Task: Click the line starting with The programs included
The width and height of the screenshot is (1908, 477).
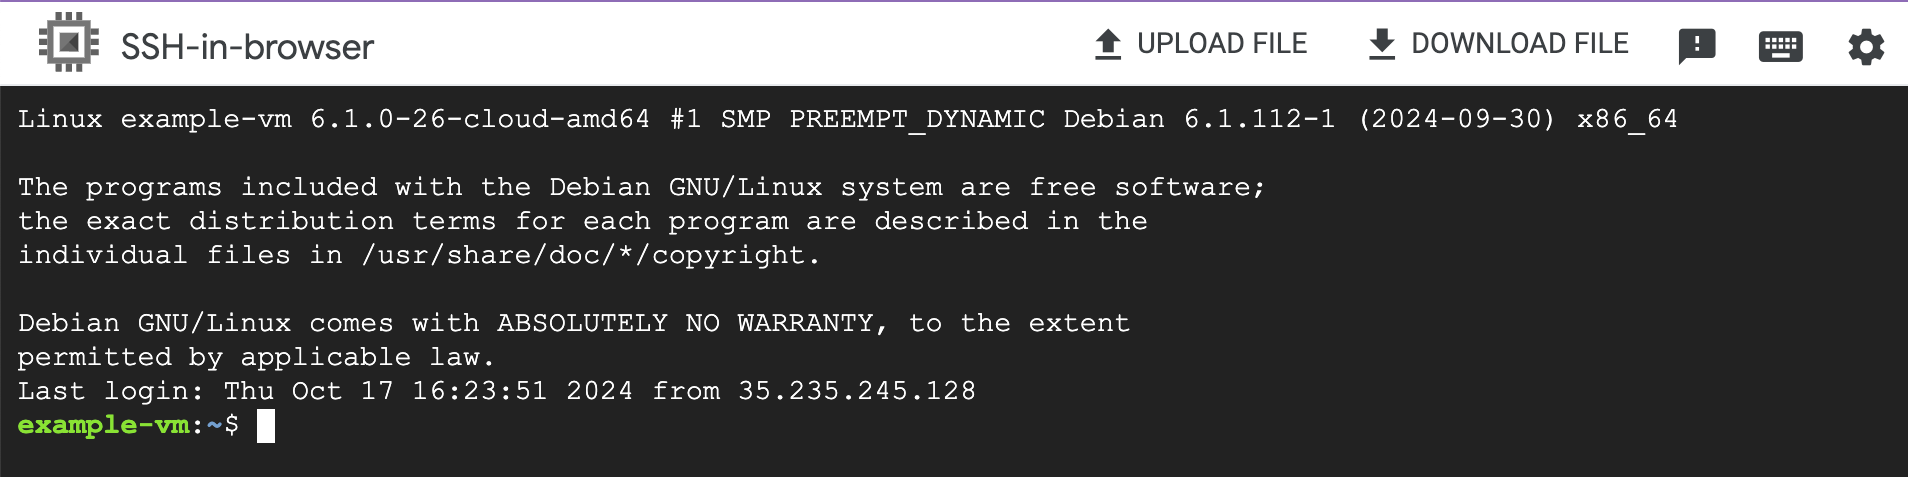Action: (x=641, y=187)
